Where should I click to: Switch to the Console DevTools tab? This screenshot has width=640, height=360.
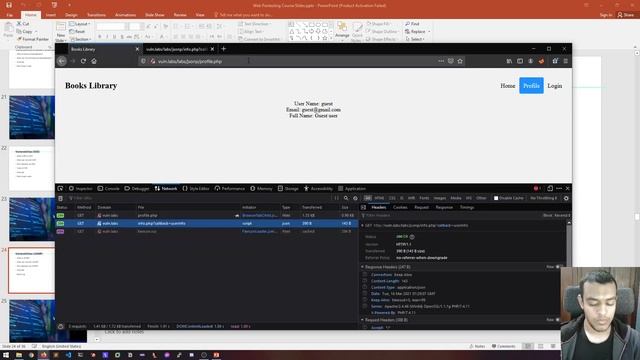(x=109, y=189)
